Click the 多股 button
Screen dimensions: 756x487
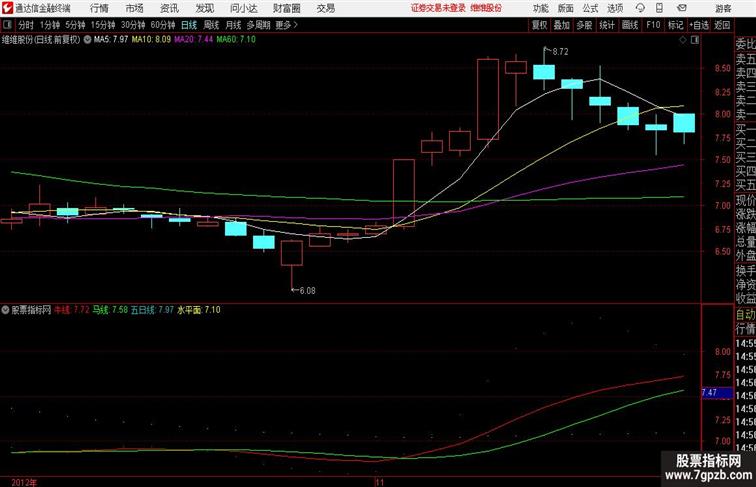584,25
